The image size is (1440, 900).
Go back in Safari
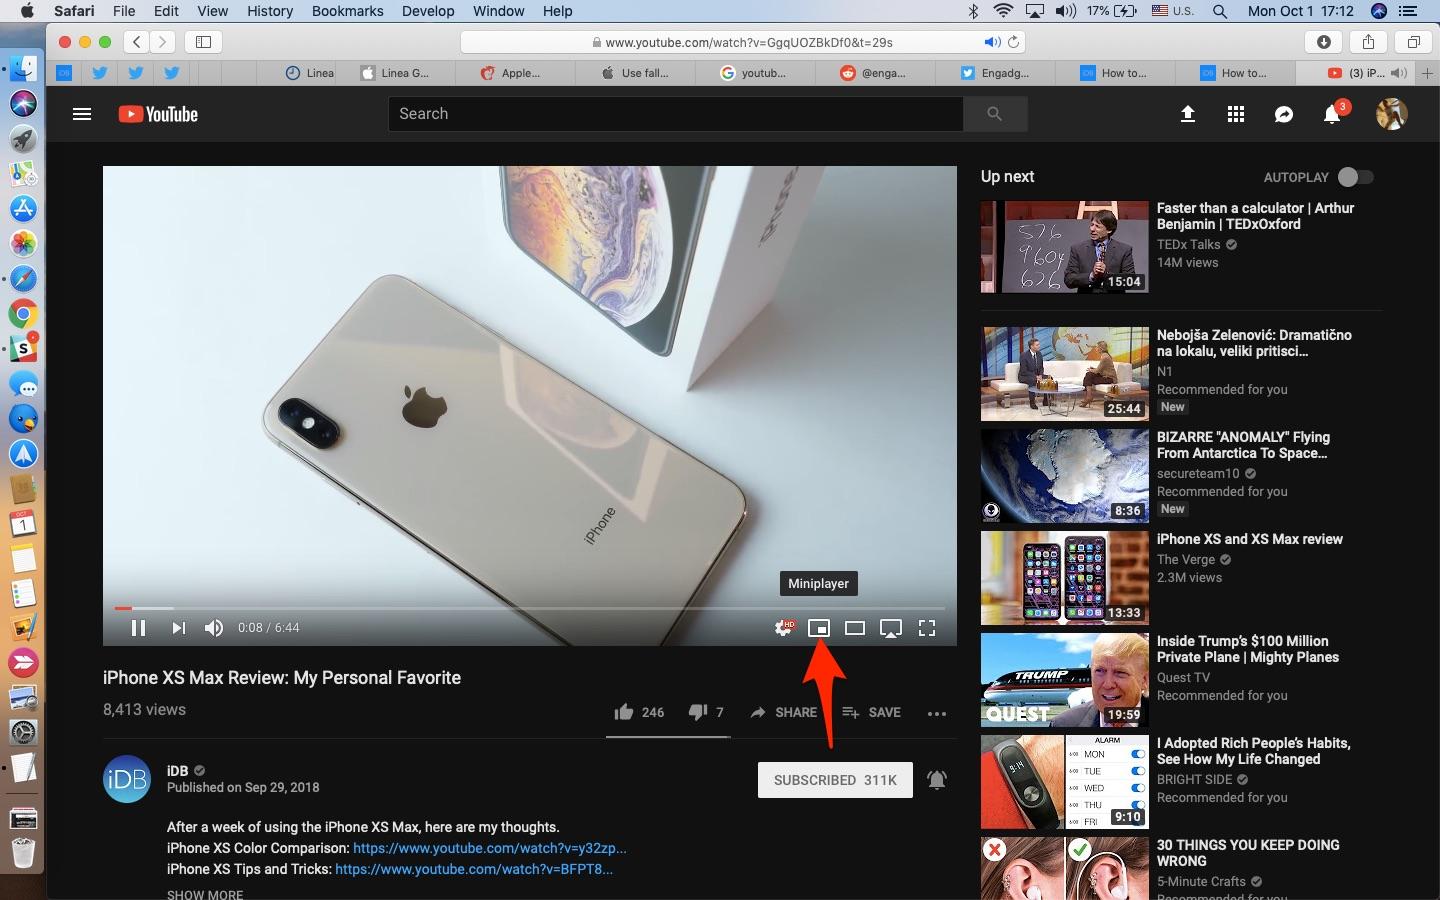(x=137, y=42)
